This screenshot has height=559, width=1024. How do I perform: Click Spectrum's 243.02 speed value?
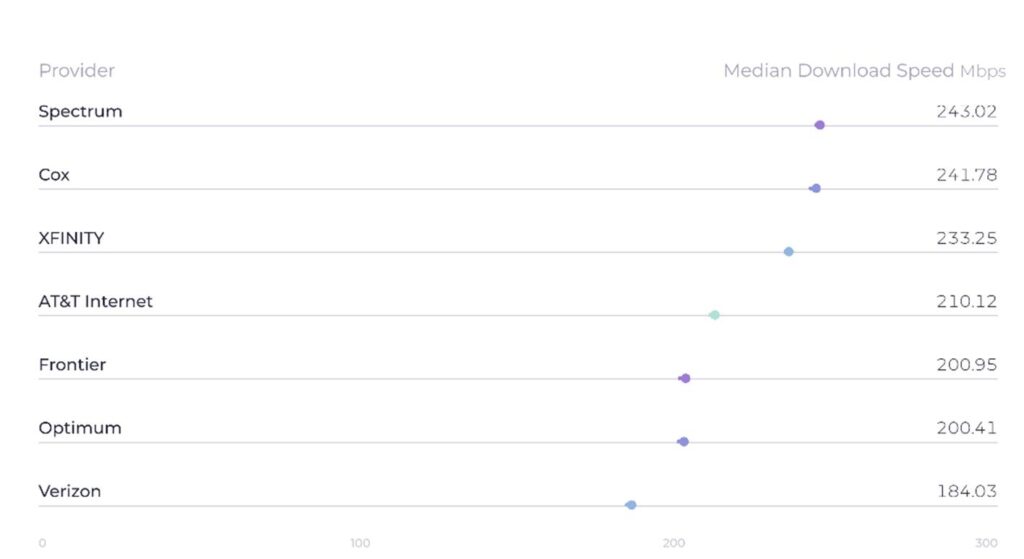point(966,111)
